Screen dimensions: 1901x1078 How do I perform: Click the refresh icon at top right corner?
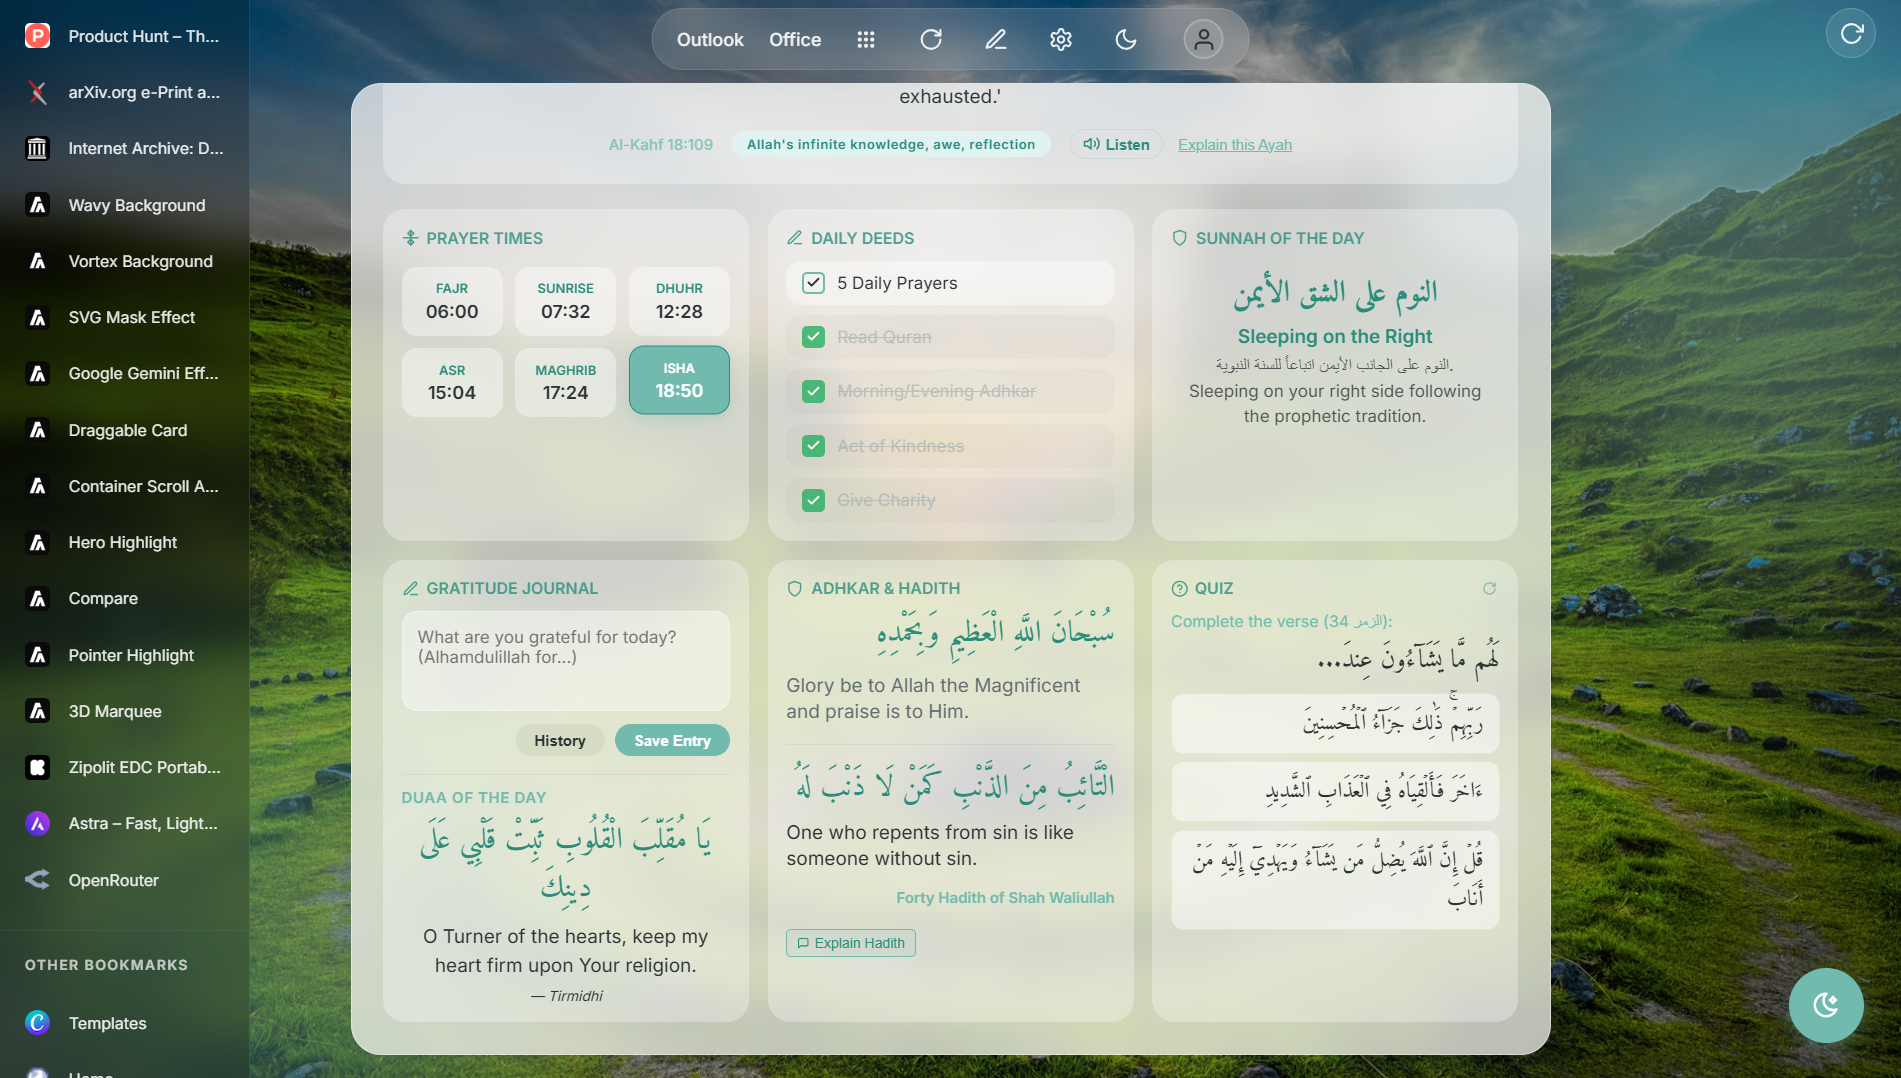click(1851, 33)
